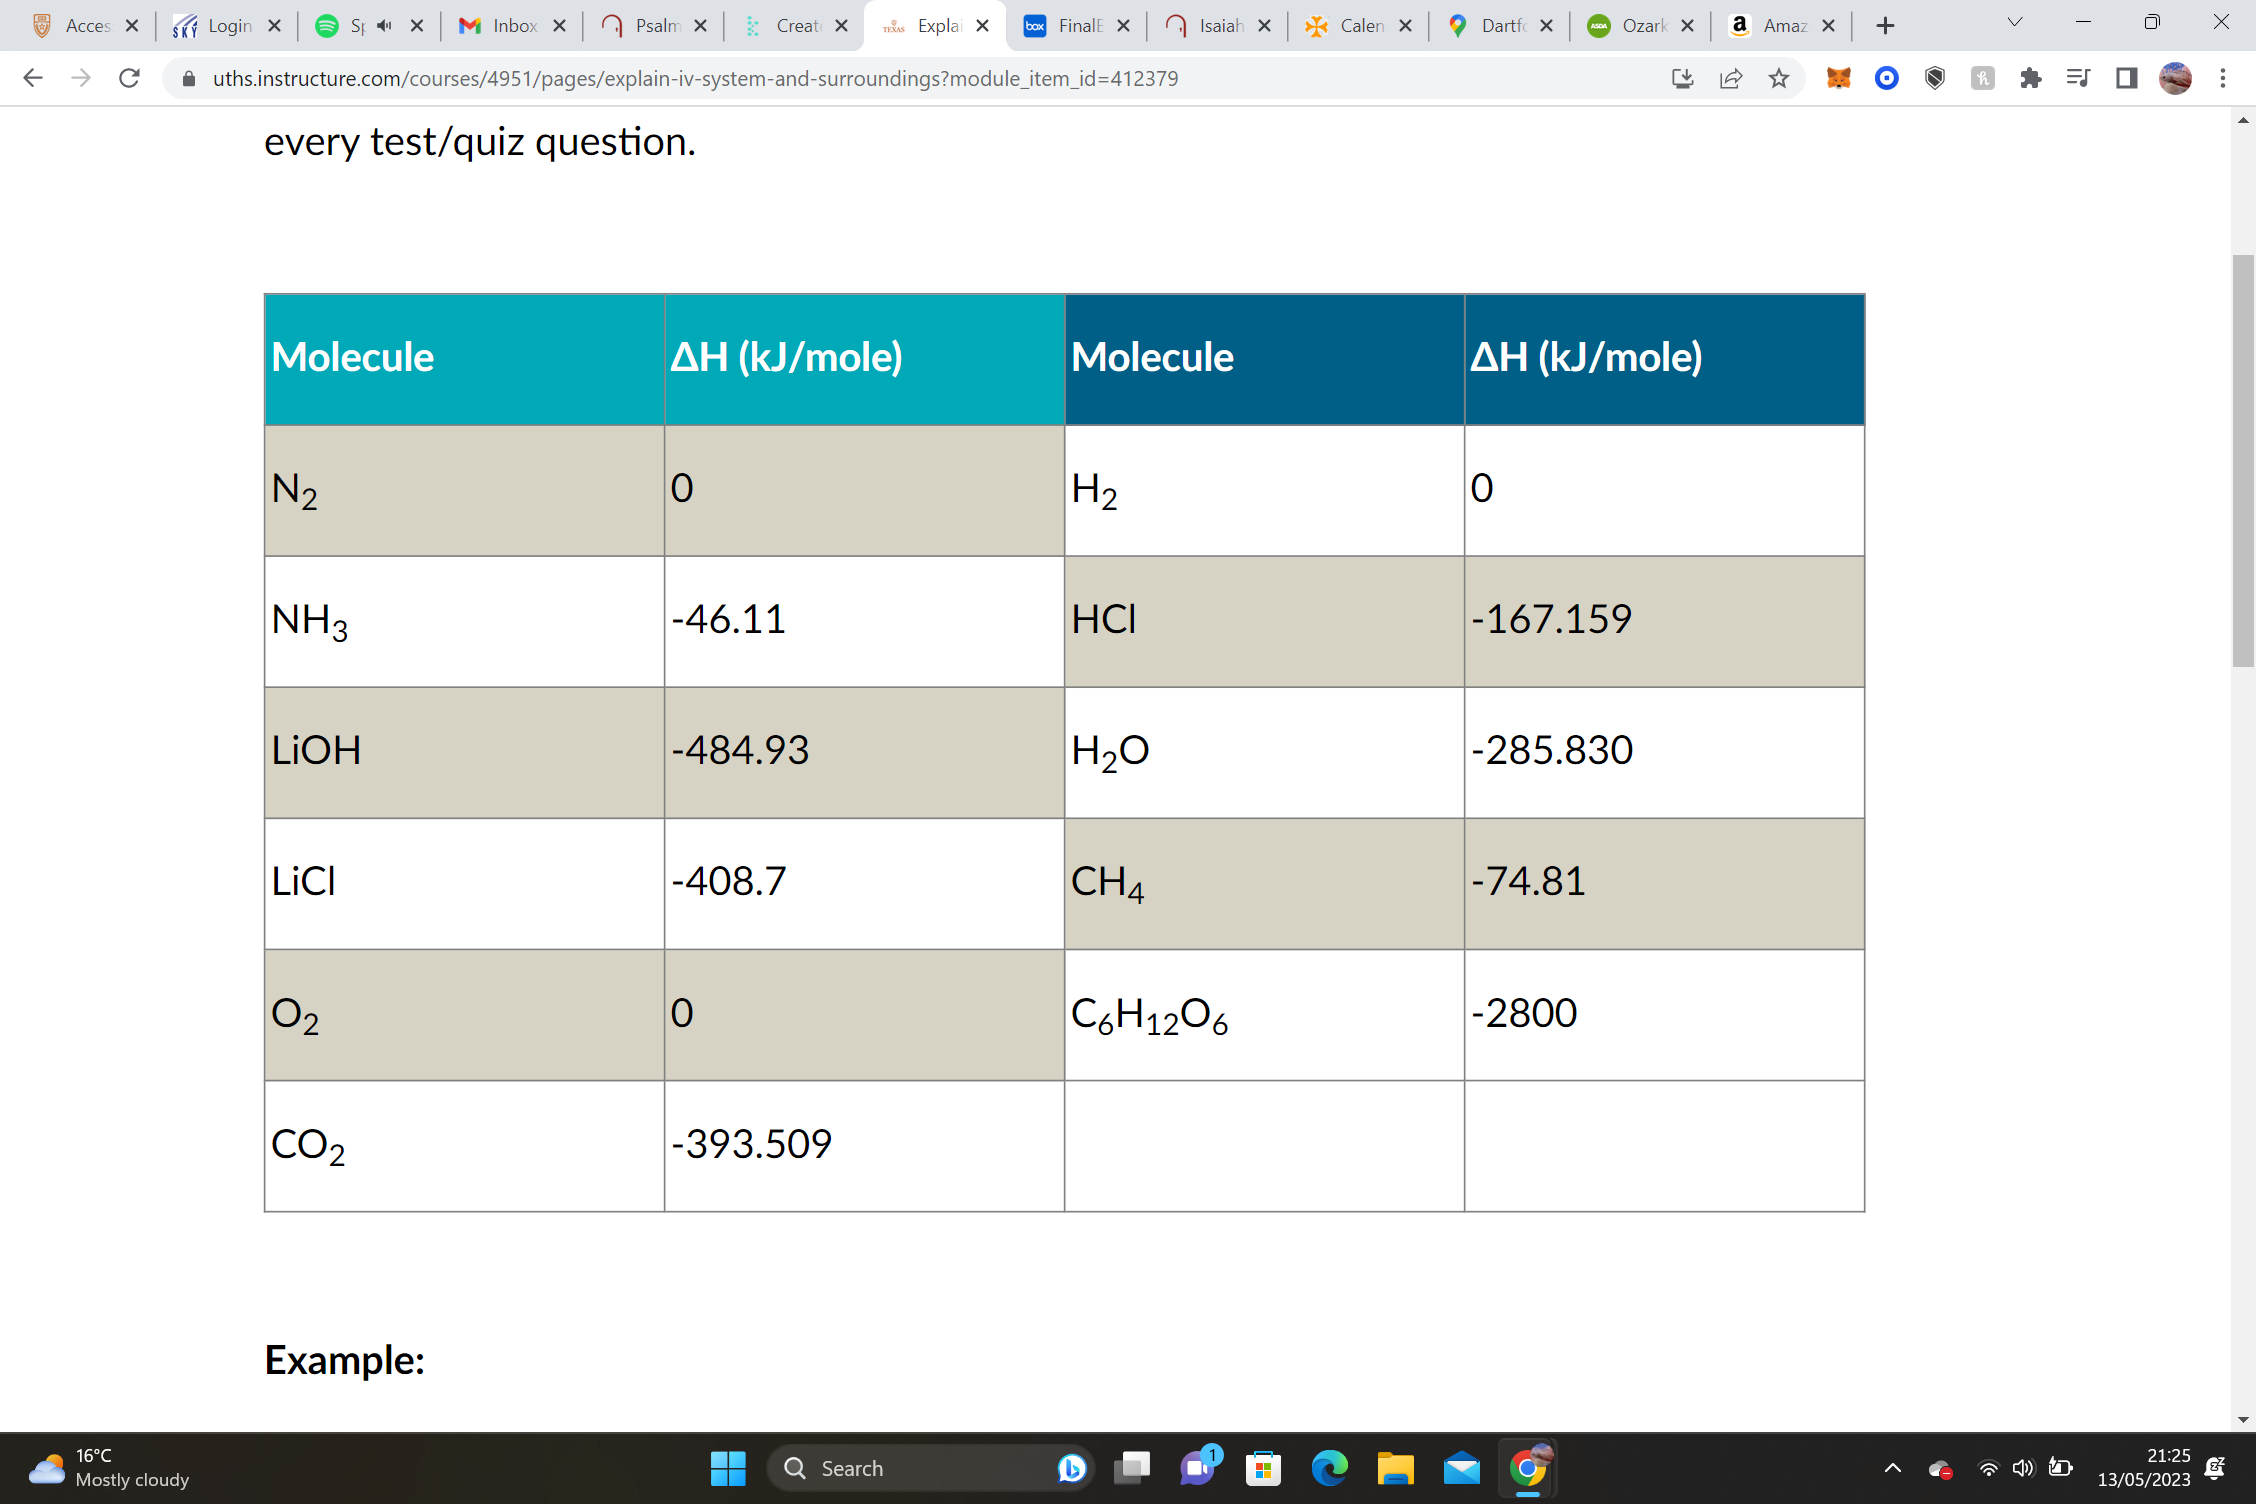Open Task View on taskbar

[x=1132, y=1468]
